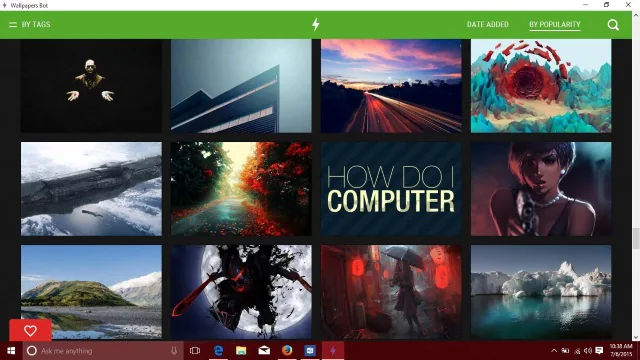Launch Microsoft Edge from taskbar

(x=218, y=351)
